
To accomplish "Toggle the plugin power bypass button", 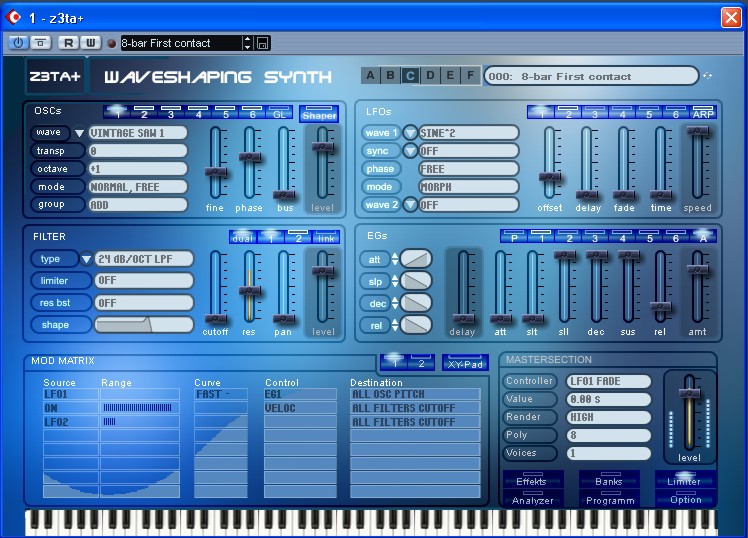I will 18,43.
